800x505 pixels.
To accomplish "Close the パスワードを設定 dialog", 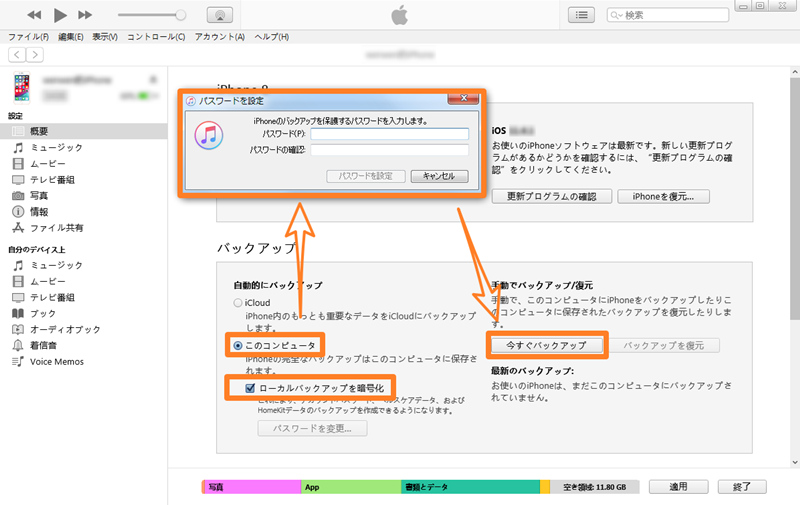I will pos(463,98).
